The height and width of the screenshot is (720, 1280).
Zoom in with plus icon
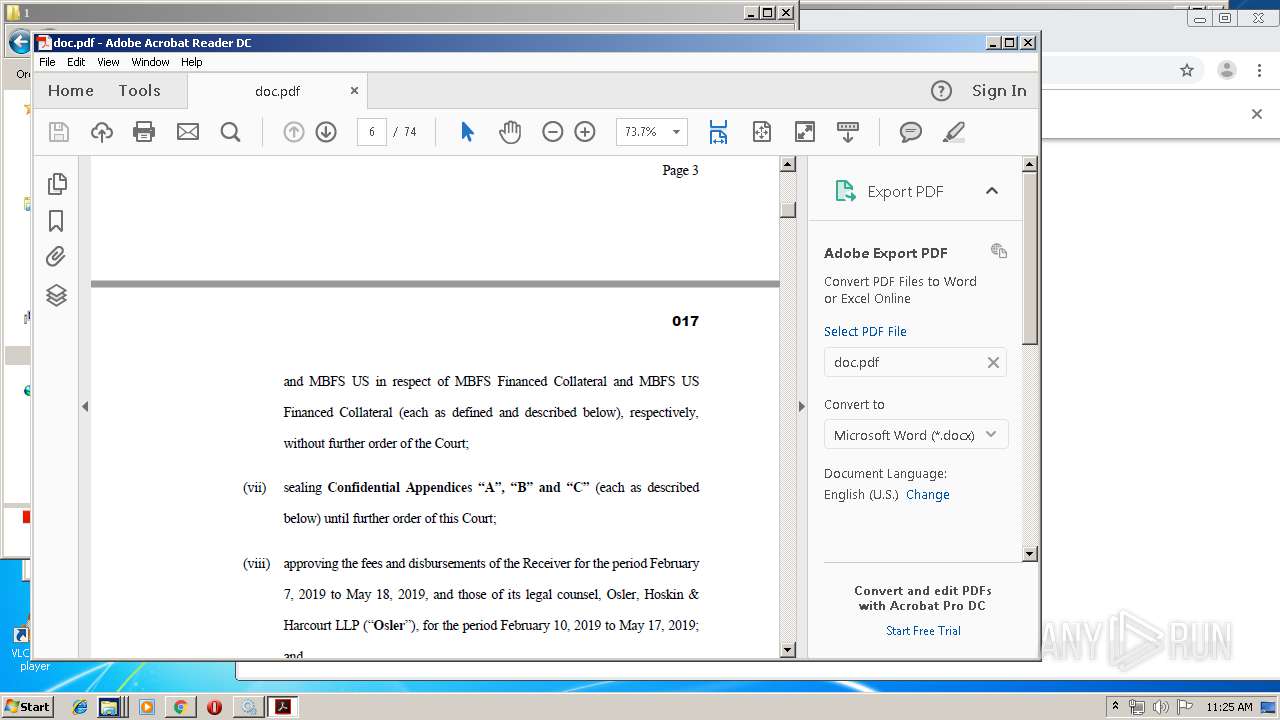tap(585, 132)
